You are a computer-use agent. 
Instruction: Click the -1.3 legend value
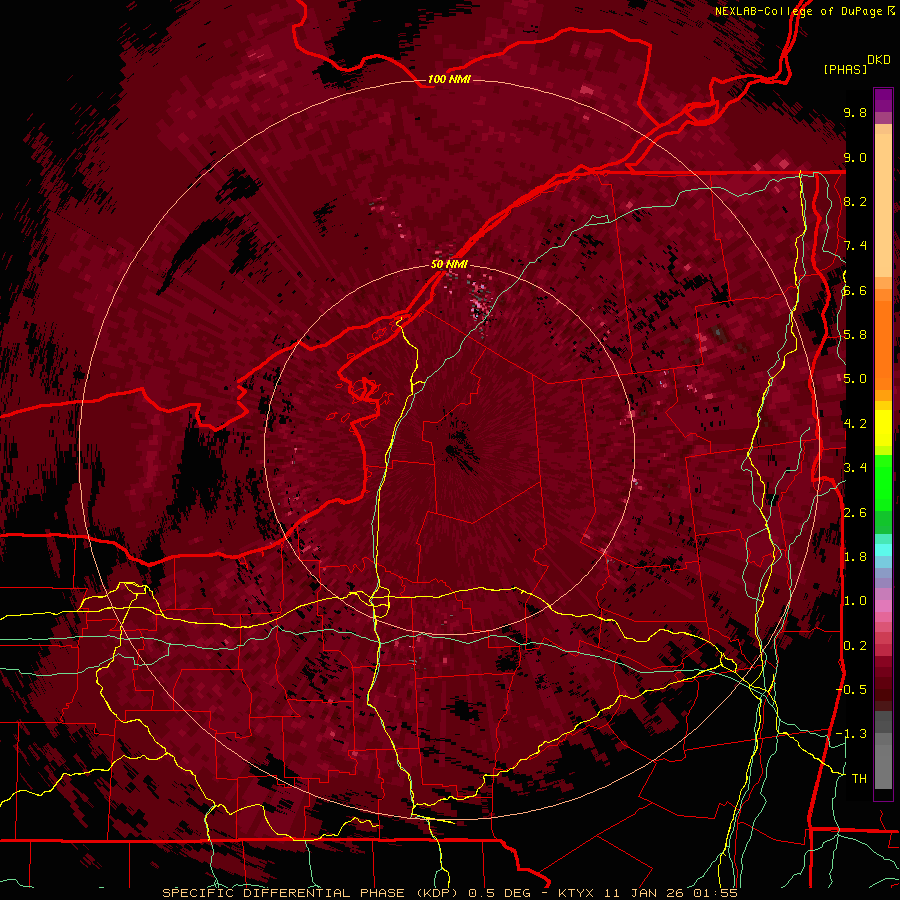coord(852,734)
